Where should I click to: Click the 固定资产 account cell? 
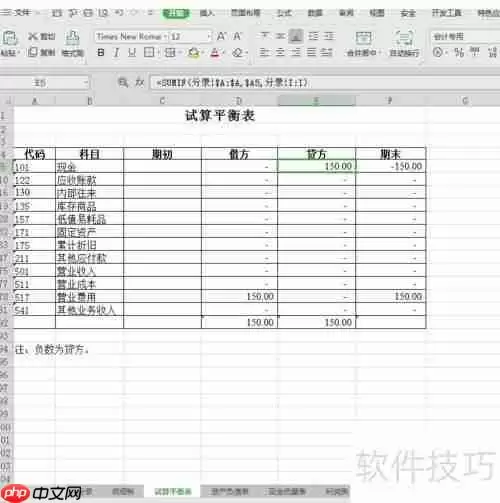89,232
